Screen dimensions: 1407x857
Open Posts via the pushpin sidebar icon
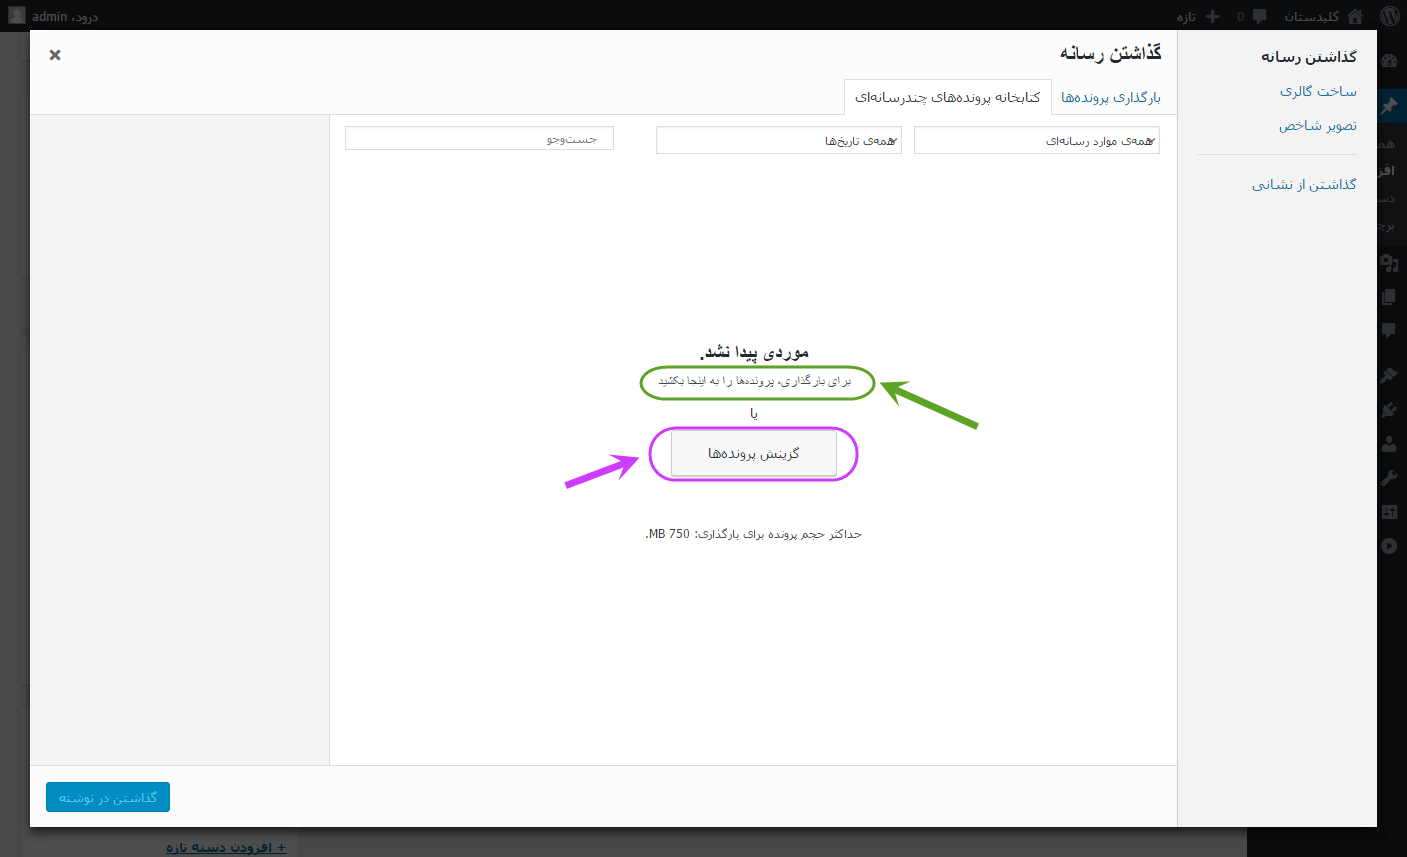pos(1389,105)
